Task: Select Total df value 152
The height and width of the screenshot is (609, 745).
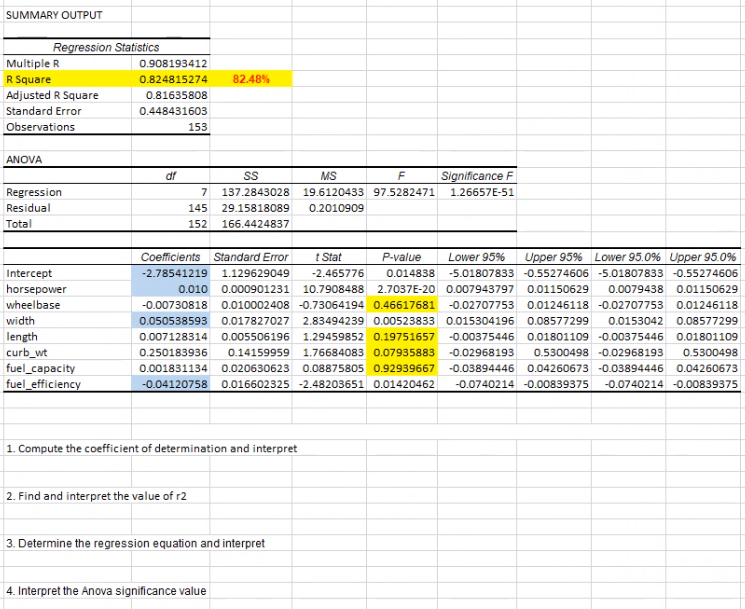Action: [x=198, y=224]
